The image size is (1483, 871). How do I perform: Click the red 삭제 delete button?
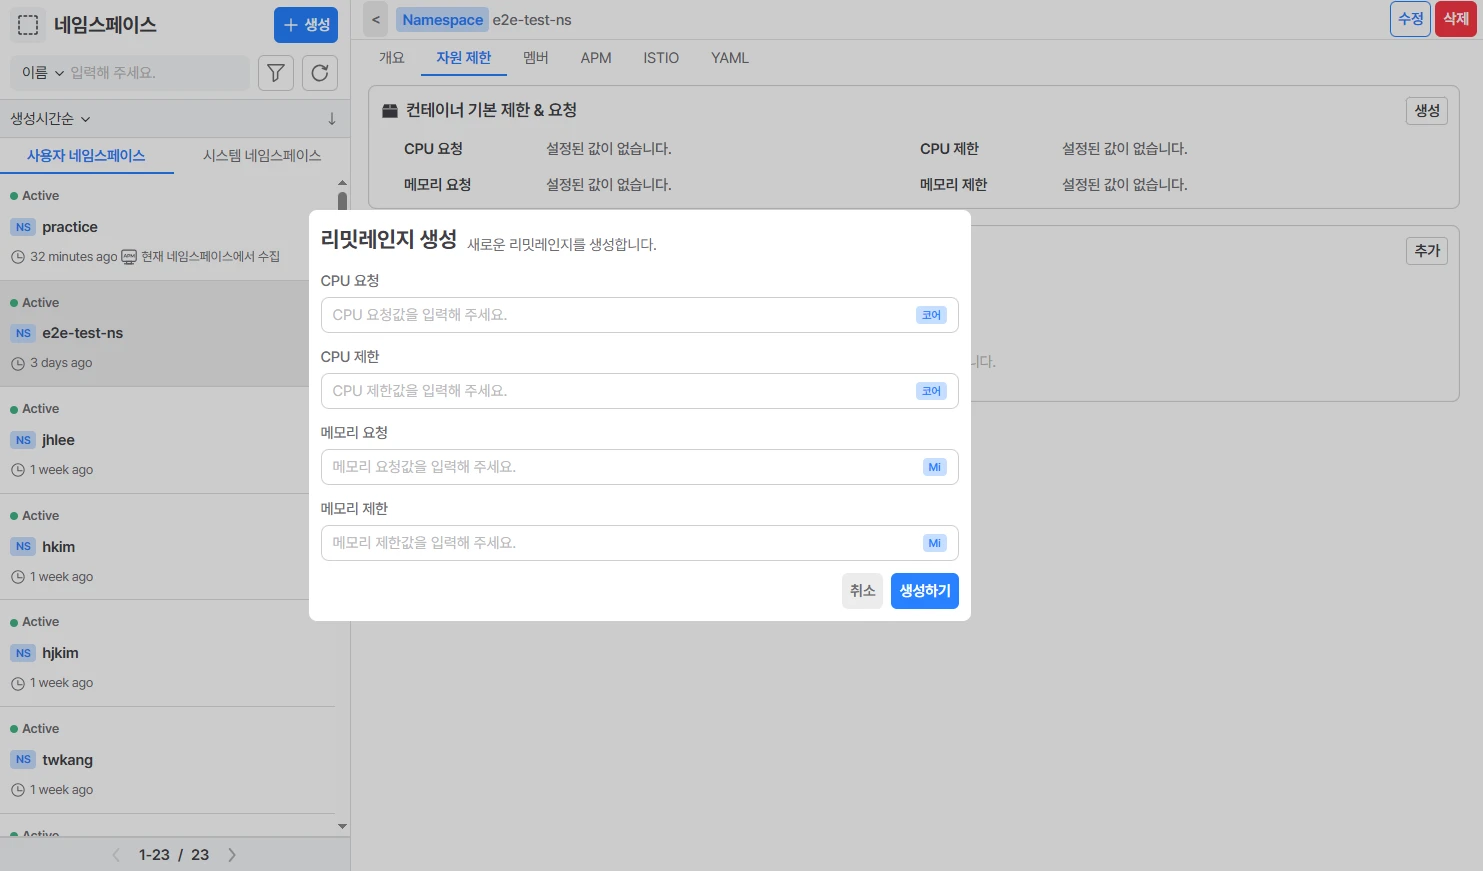(1456, 19)
